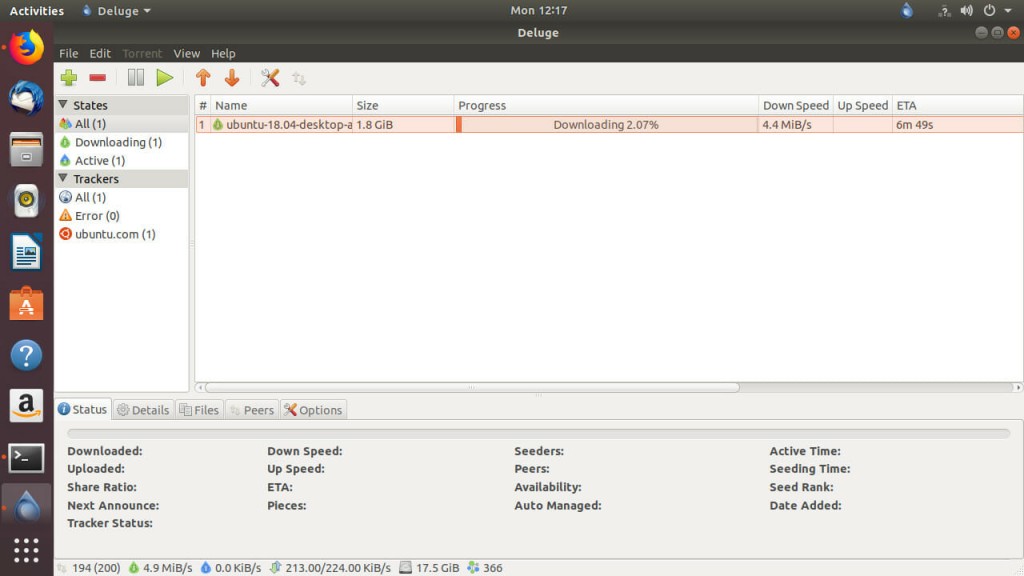Viewport: 1024px width, 576px height.
Task: Open the Amazon dock launcher
Action: pos(26,406)
